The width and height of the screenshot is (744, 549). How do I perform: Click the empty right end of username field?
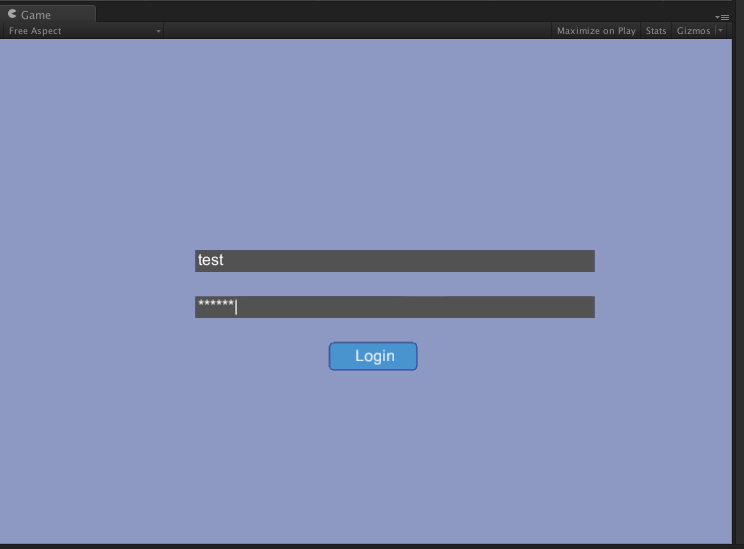coord(560,261)
